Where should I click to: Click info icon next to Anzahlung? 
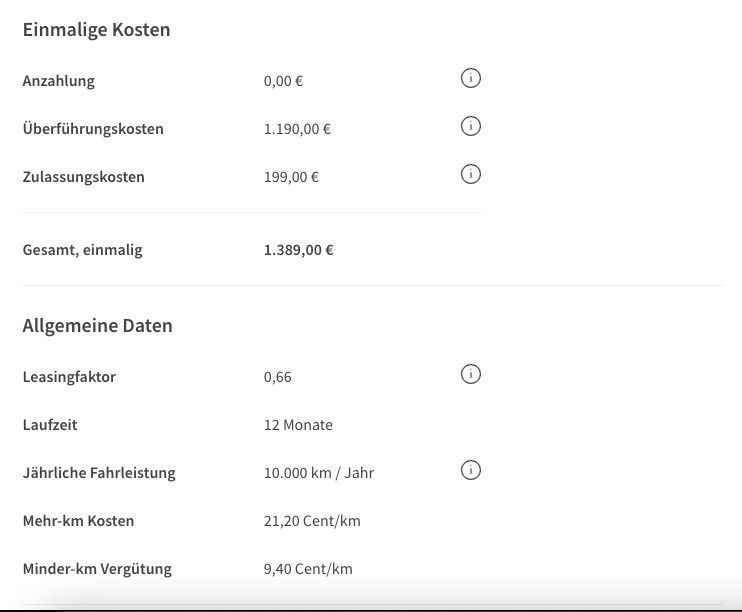click(x=471, y=78)
